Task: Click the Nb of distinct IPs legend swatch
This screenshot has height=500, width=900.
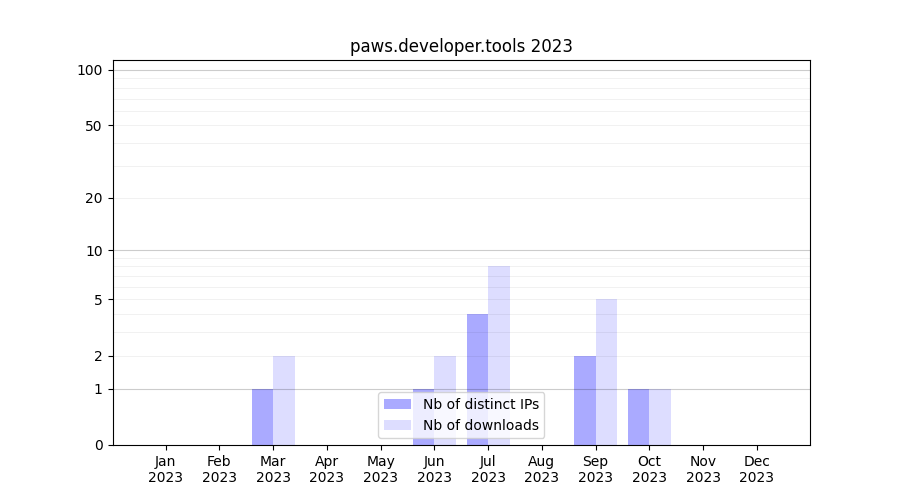Action: tap(397, 404)
